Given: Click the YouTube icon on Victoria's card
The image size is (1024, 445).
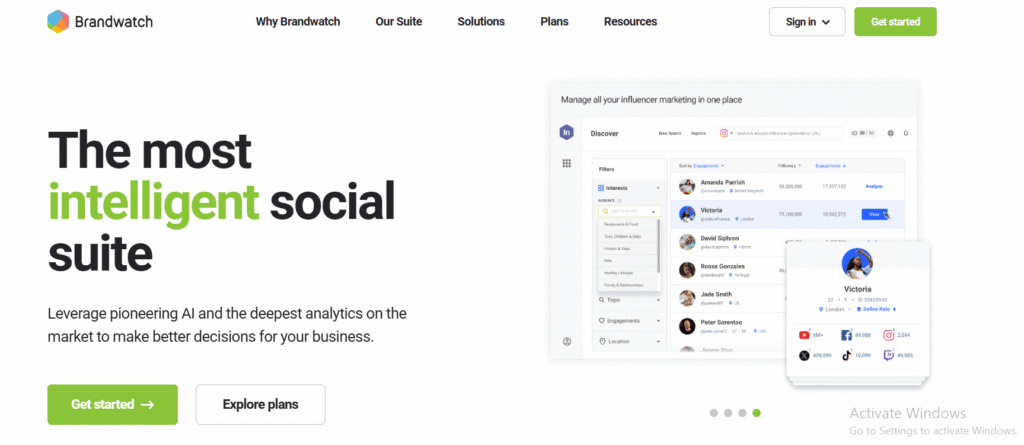Looking at the screenshot, I should click(x=805, y=336).
